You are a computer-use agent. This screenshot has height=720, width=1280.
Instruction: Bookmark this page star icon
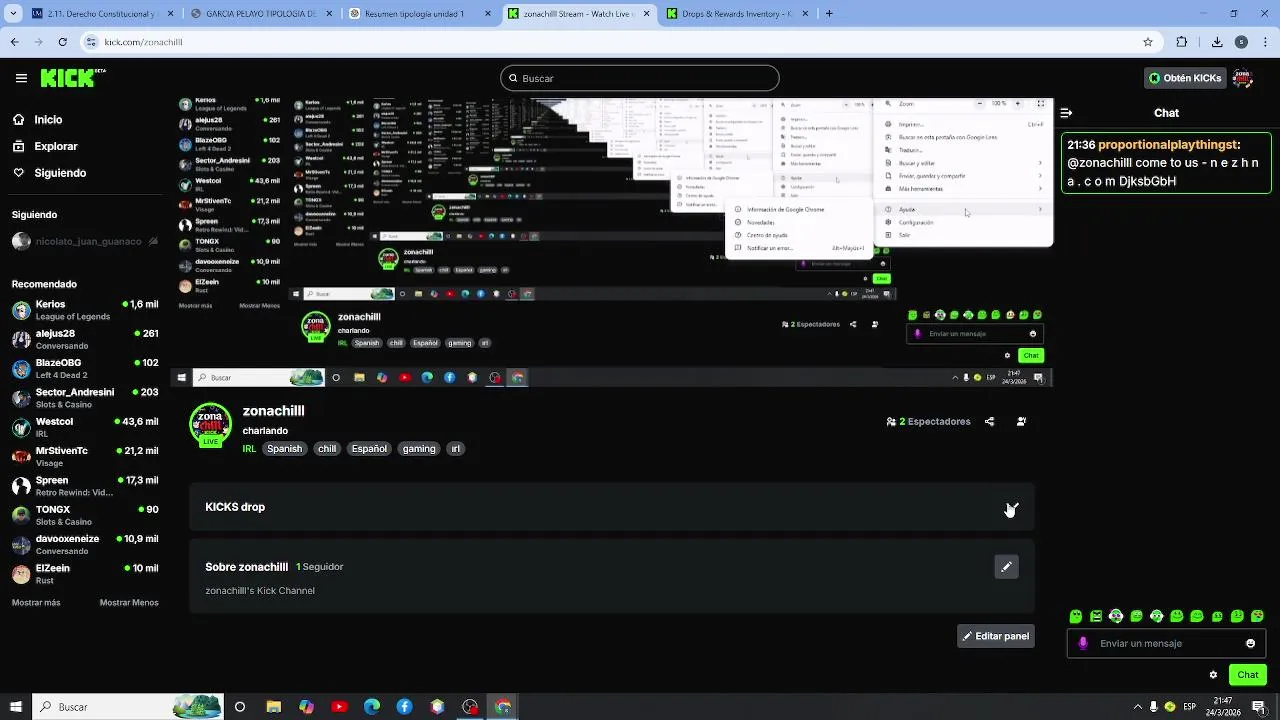tap(1148, 42)
